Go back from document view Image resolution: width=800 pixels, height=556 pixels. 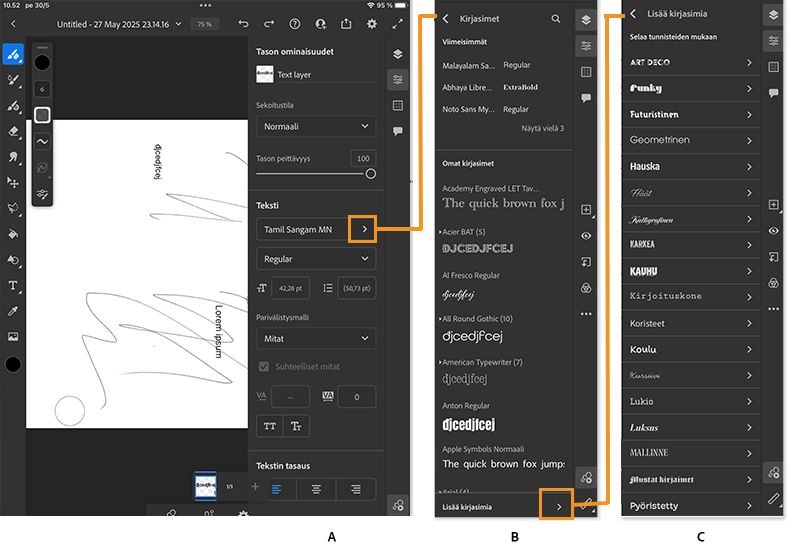(13, 24)
